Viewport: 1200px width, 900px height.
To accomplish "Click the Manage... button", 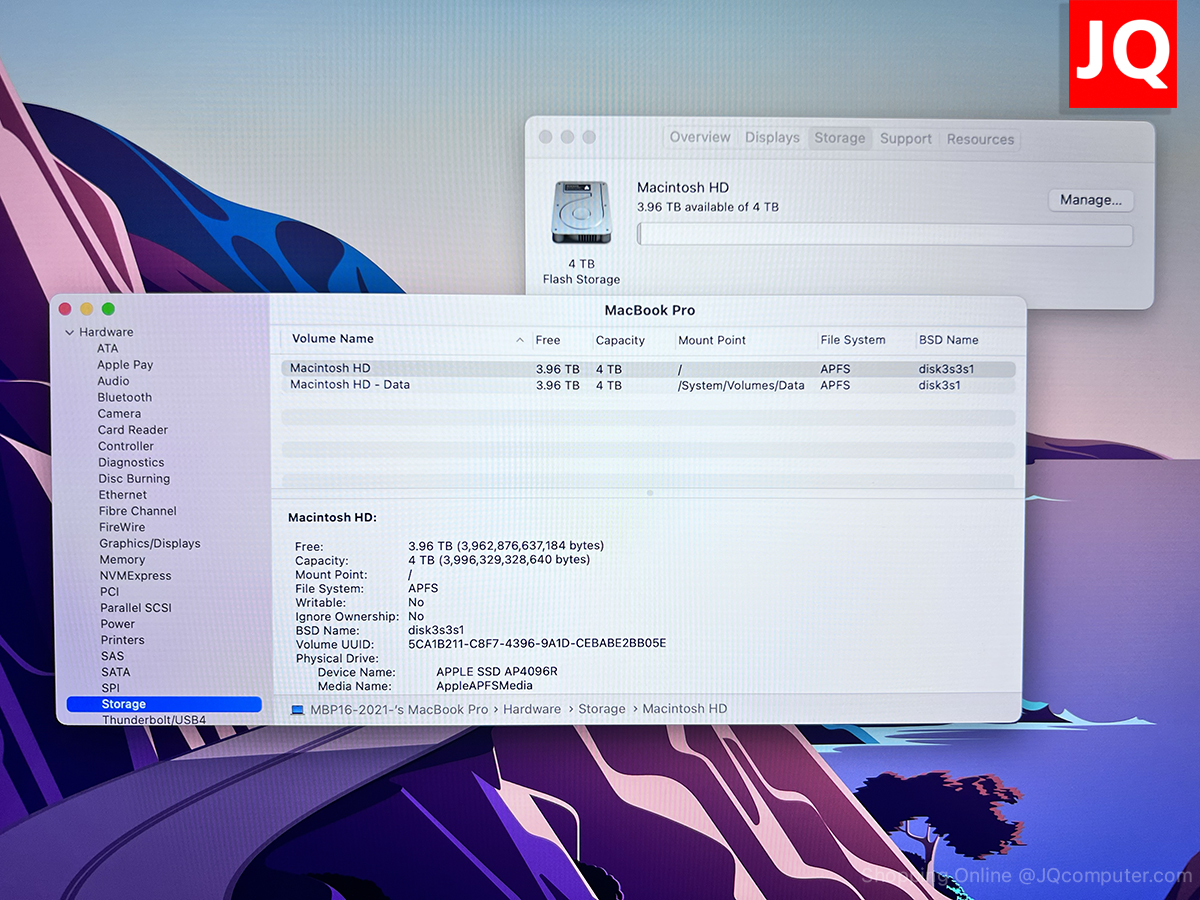I will pos(1091,200).
